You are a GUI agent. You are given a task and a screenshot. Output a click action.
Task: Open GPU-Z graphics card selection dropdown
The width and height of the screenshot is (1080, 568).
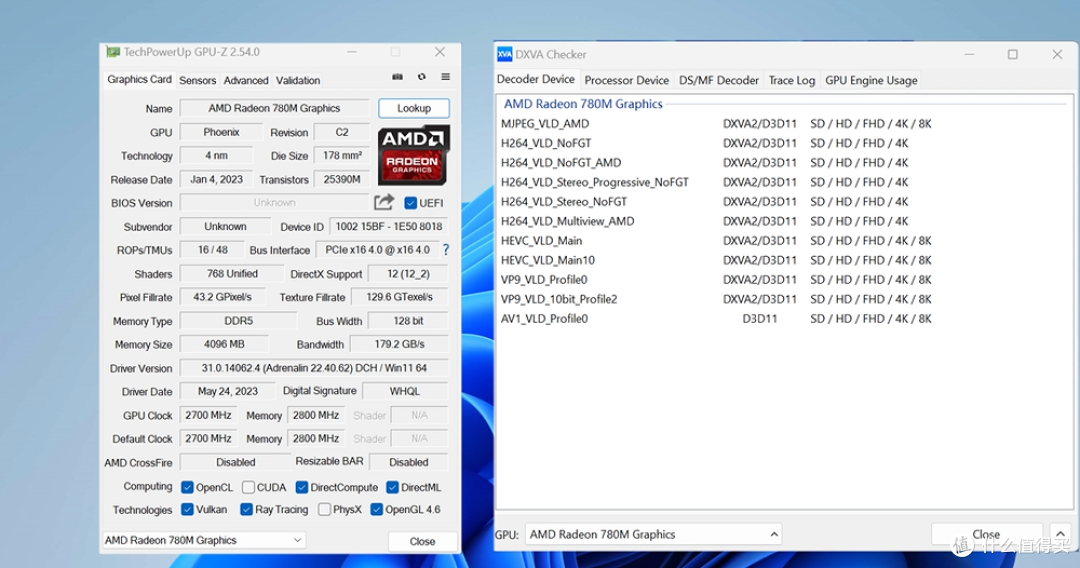coord(204,540)
